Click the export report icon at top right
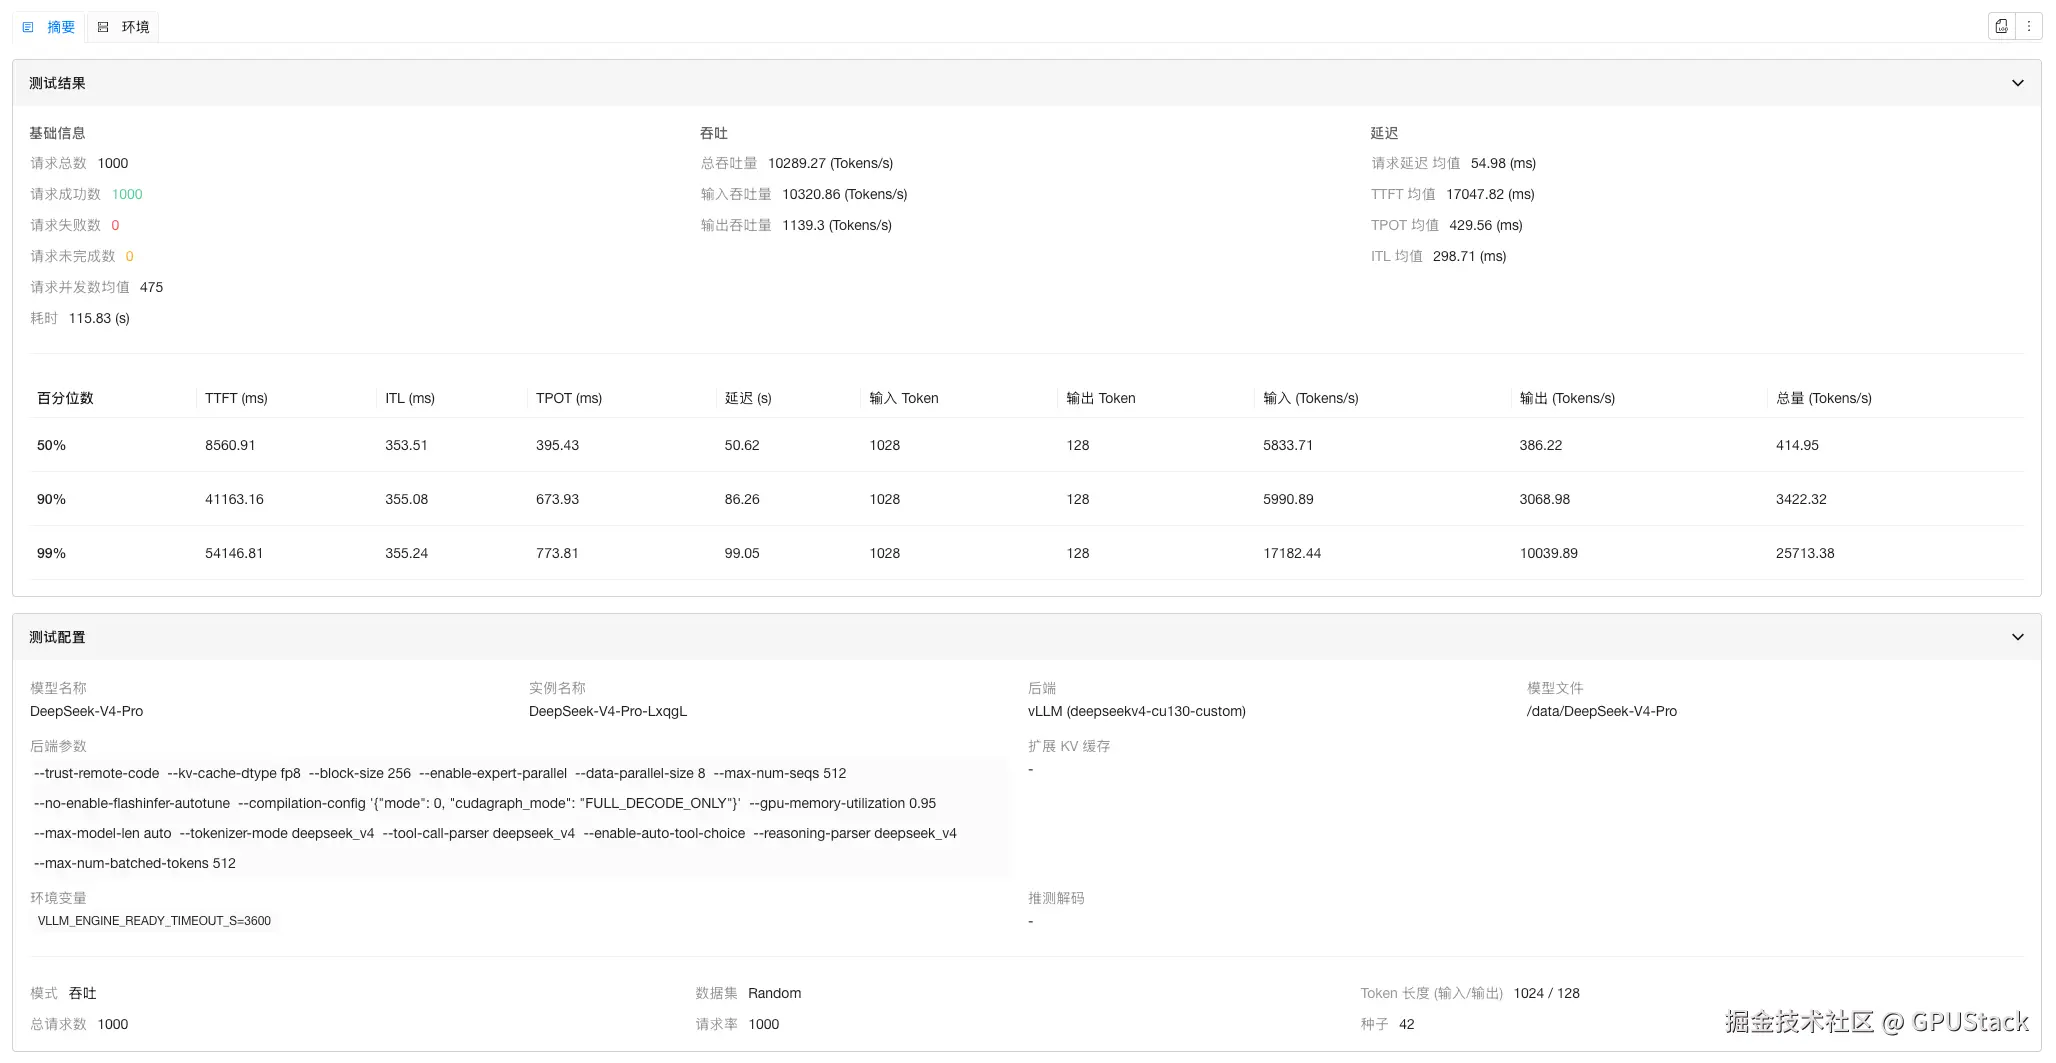Screen dimensions: 2056x1063 (x=2001, y=27)
